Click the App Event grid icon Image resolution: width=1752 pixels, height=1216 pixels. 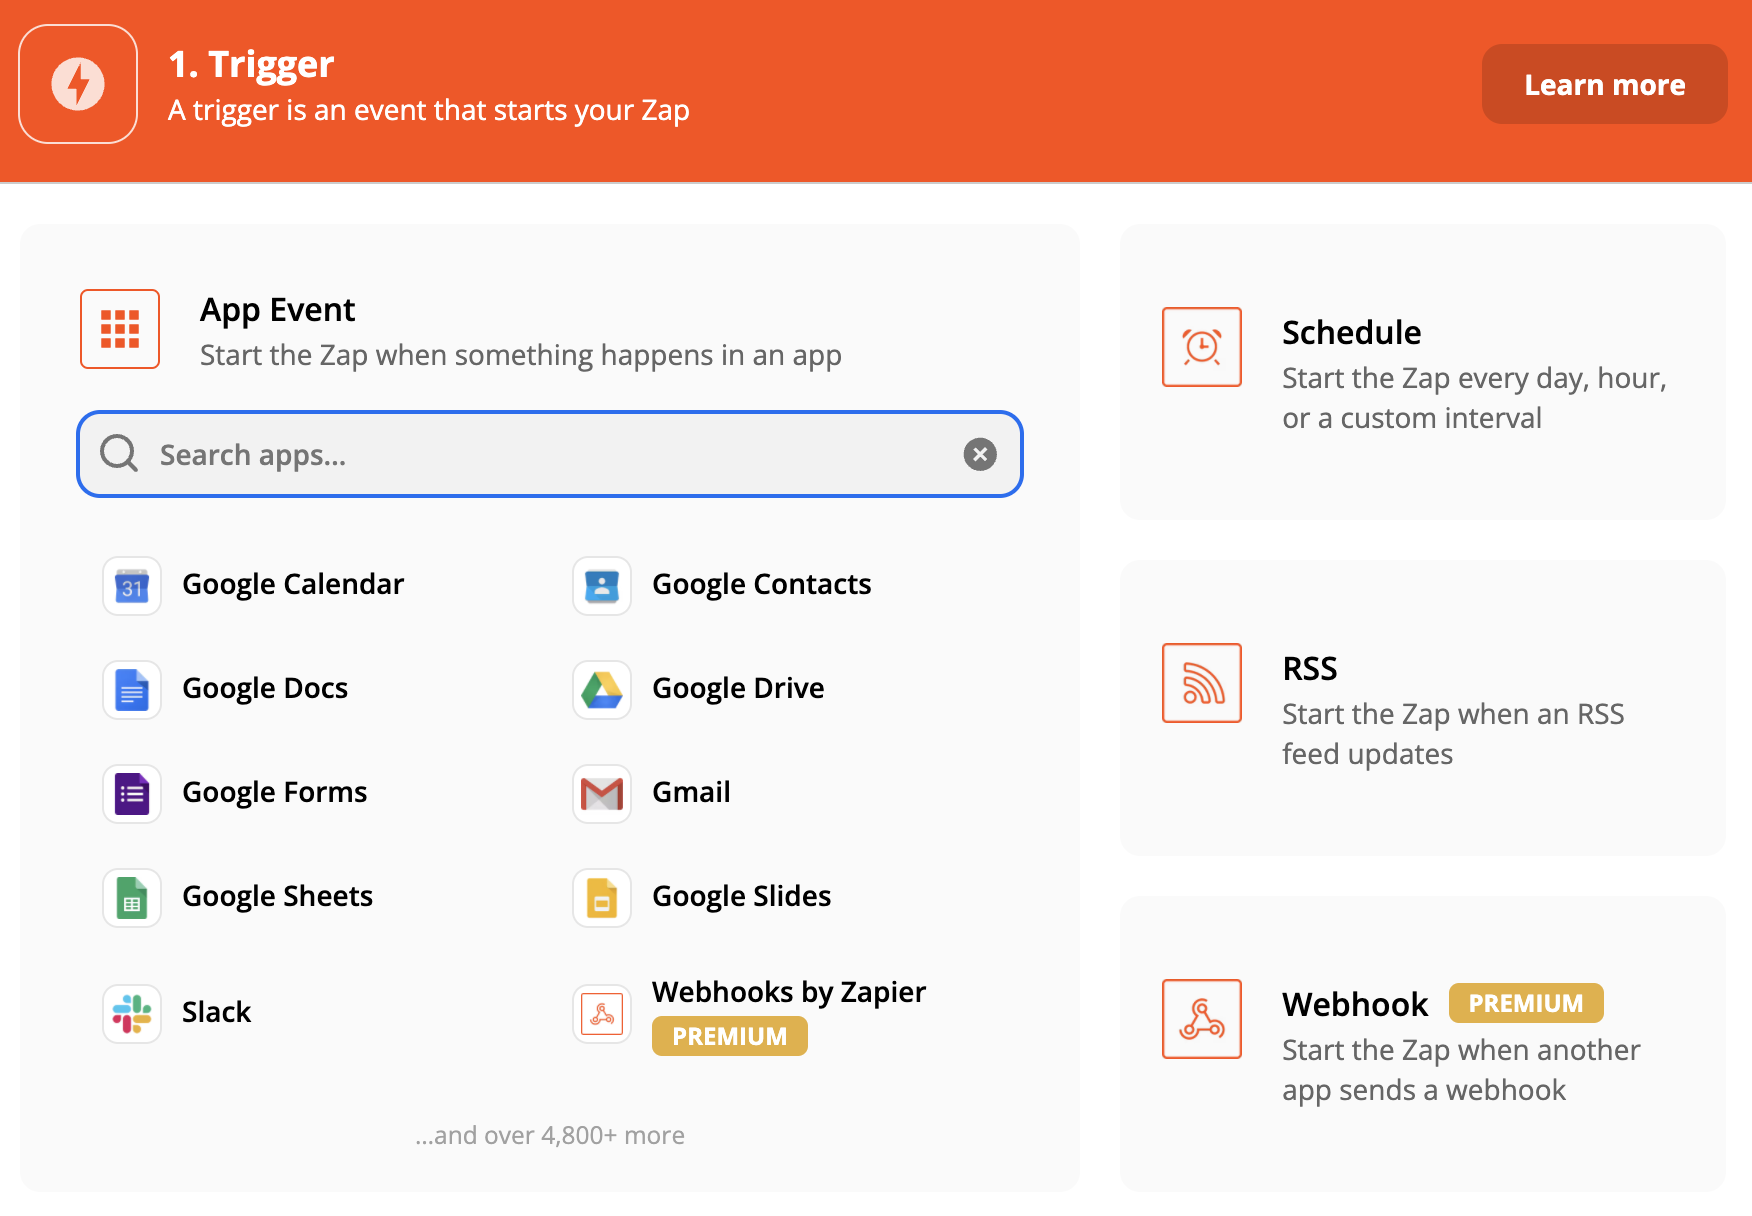(x=120, y=329)
